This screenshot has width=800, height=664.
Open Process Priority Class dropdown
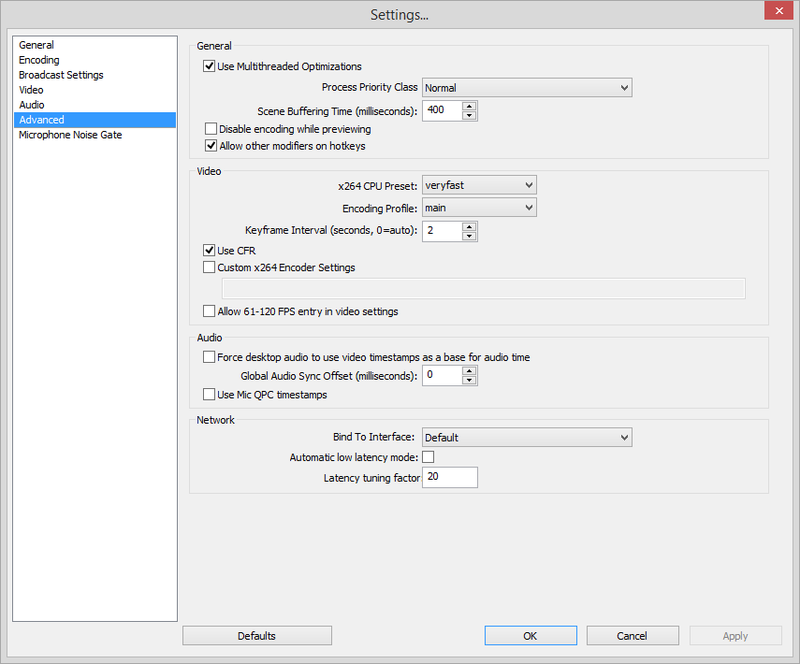527,88
